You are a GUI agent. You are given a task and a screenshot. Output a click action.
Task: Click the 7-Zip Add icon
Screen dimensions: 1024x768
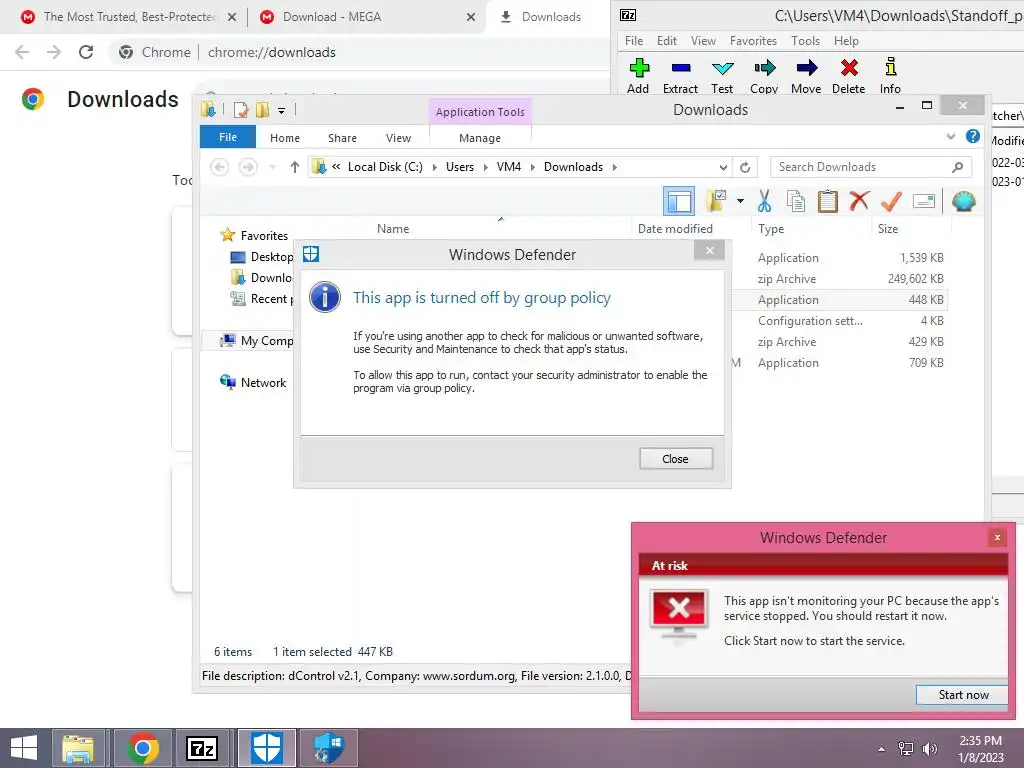tap(639, 68)
